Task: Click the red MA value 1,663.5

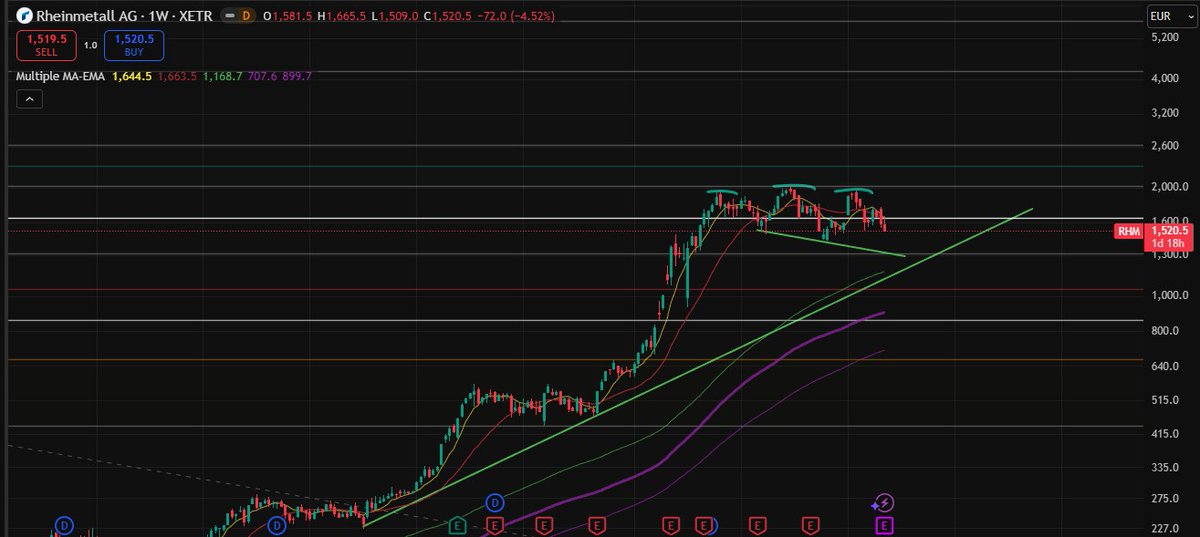Action: [177, 76]
